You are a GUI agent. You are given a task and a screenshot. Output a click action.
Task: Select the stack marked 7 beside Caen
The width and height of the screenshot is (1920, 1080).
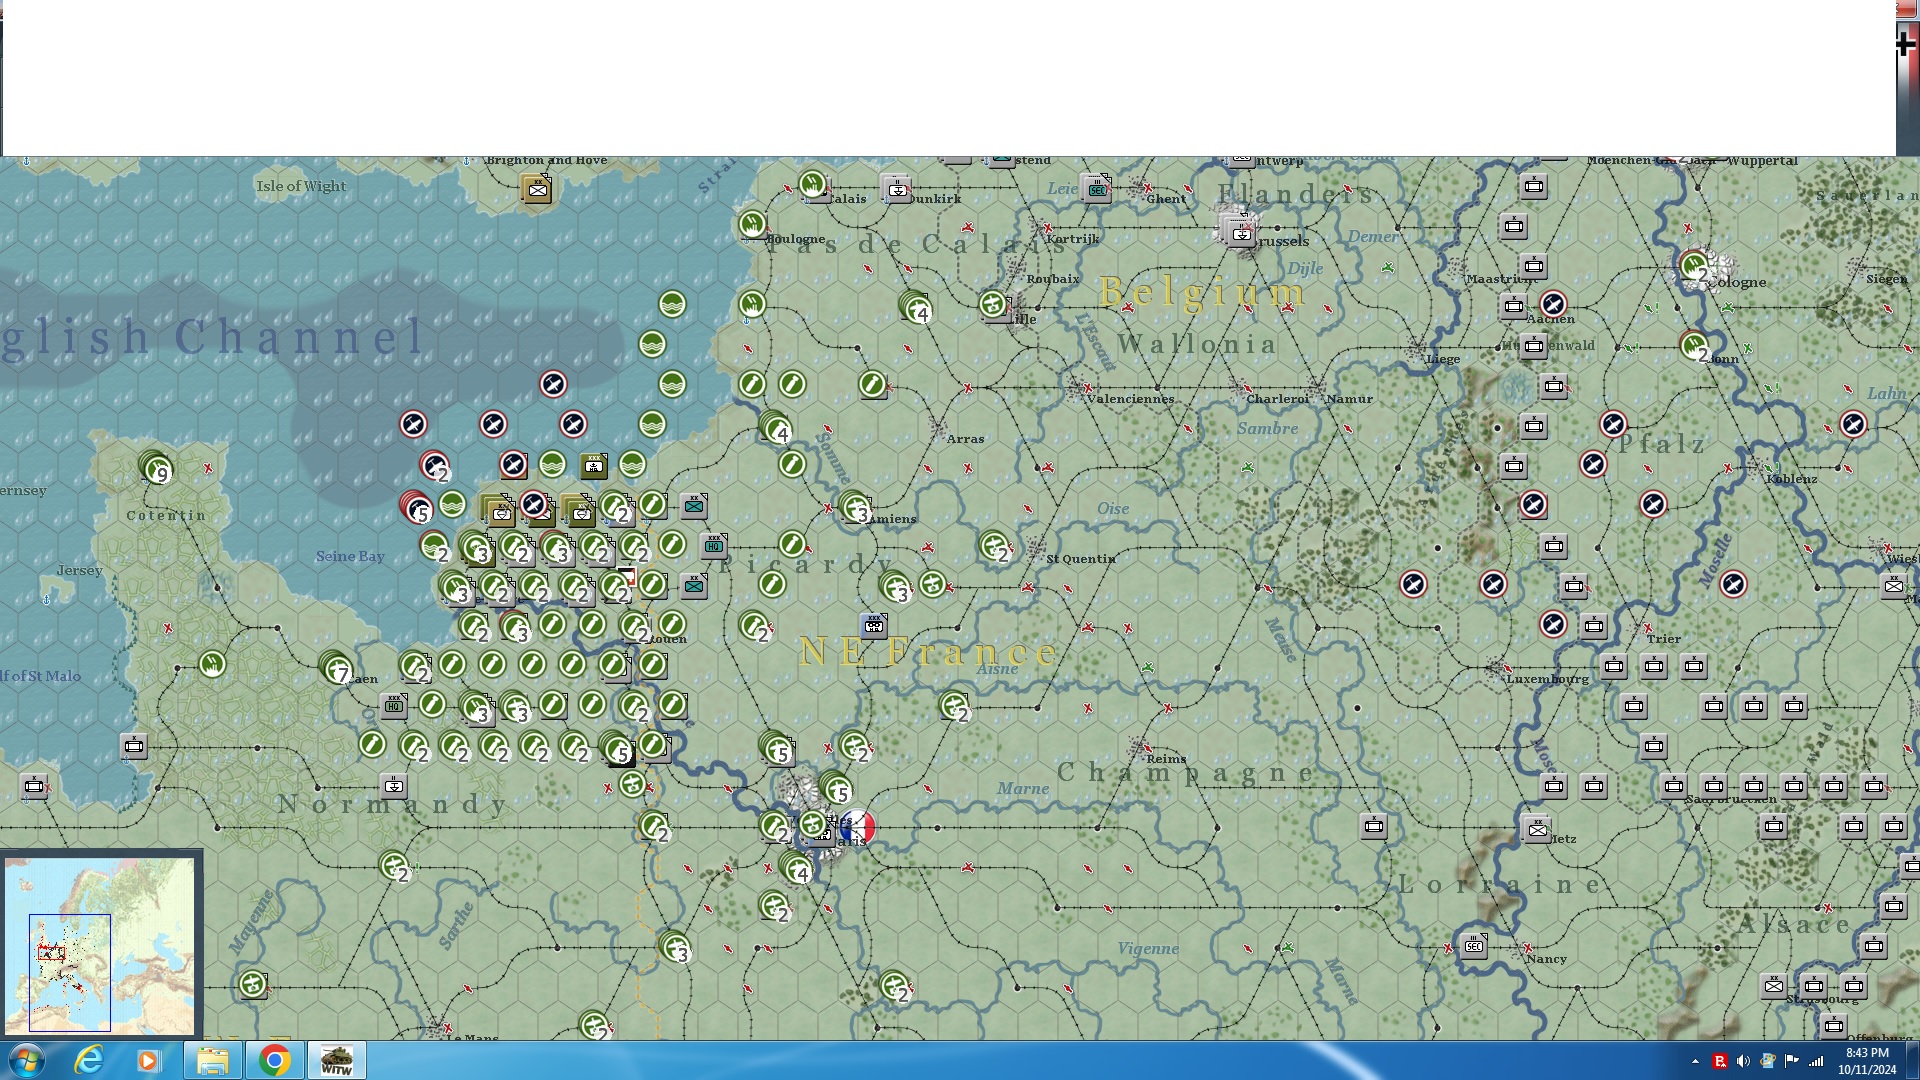point(336,667)
